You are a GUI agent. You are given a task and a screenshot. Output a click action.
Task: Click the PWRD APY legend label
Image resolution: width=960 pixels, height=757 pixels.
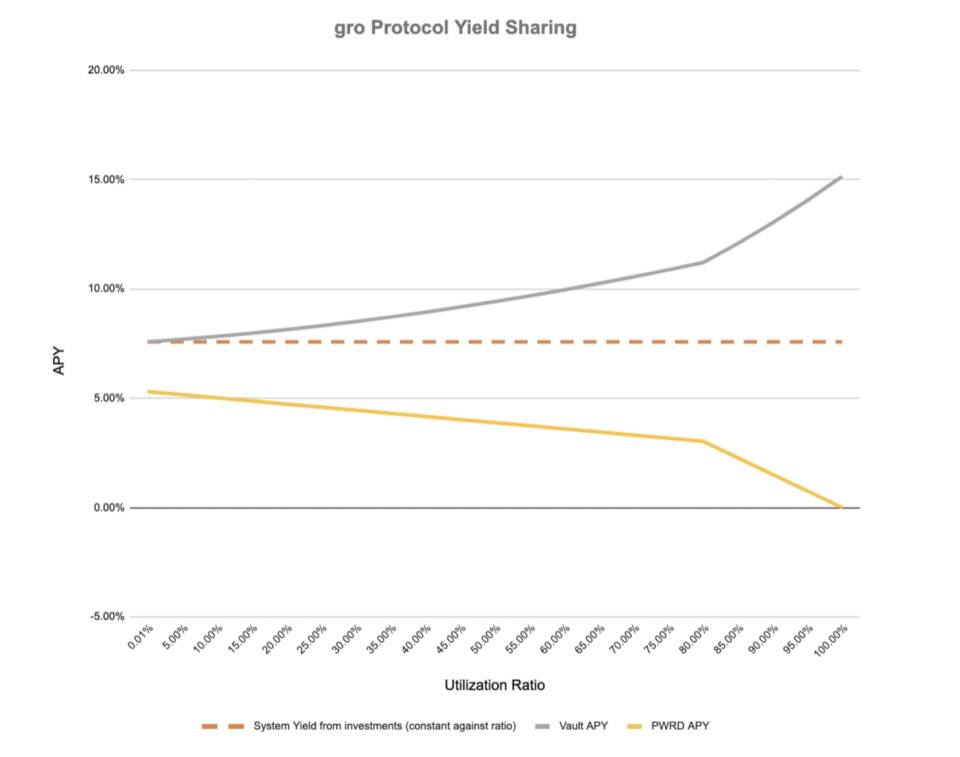coord(680,726)
